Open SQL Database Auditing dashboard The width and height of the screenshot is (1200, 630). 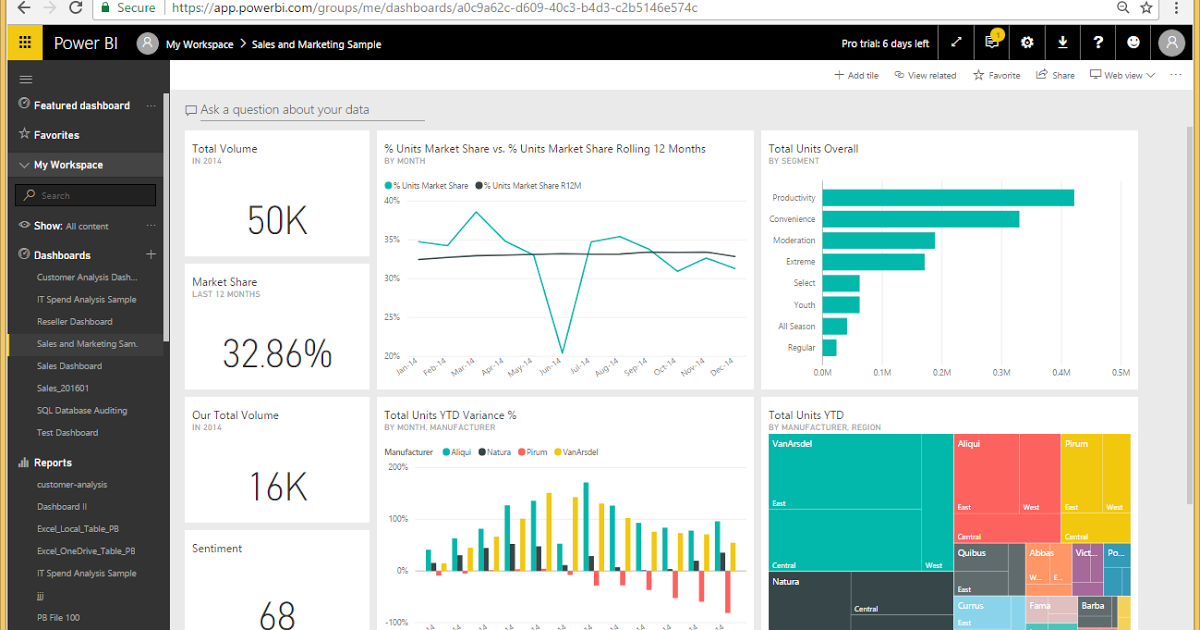click(82, 410)
